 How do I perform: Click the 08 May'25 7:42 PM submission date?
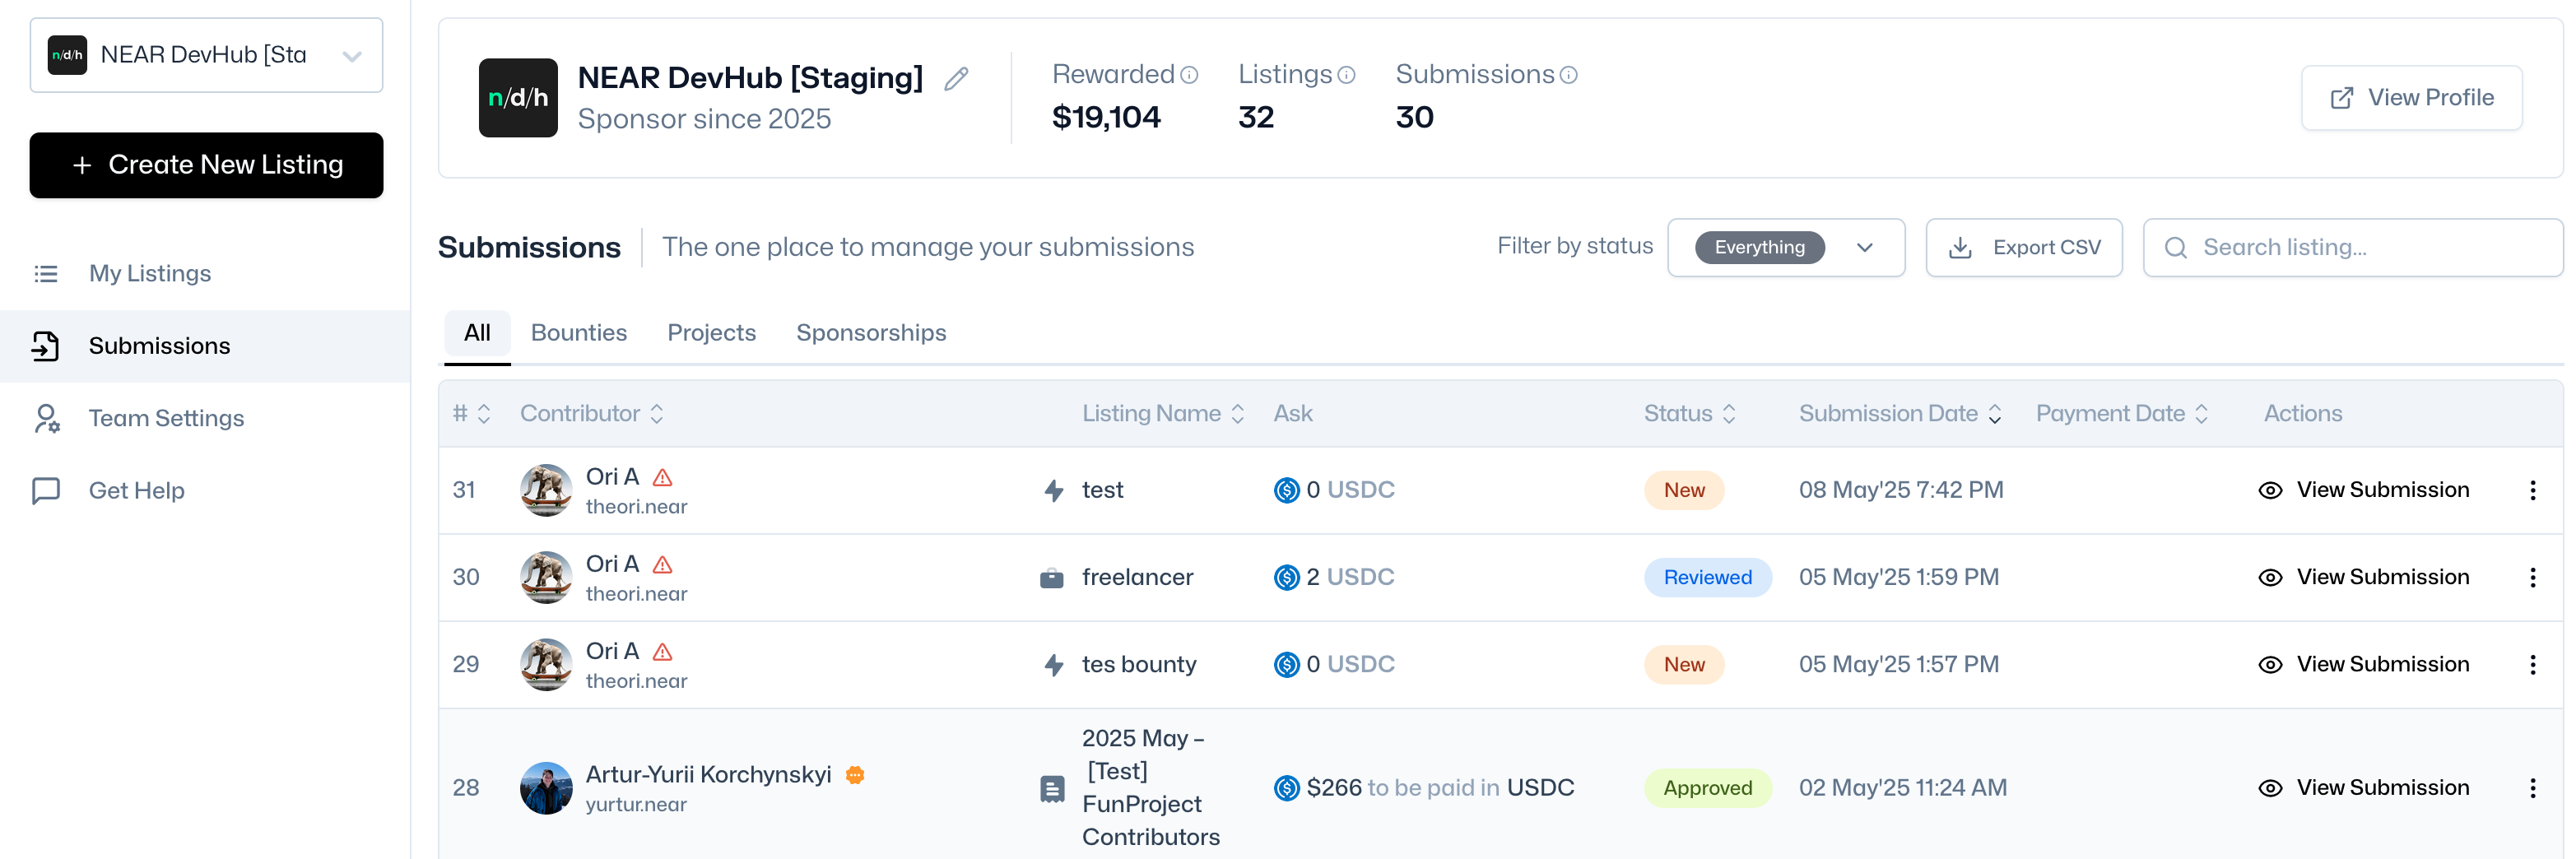coord(1901,490)
